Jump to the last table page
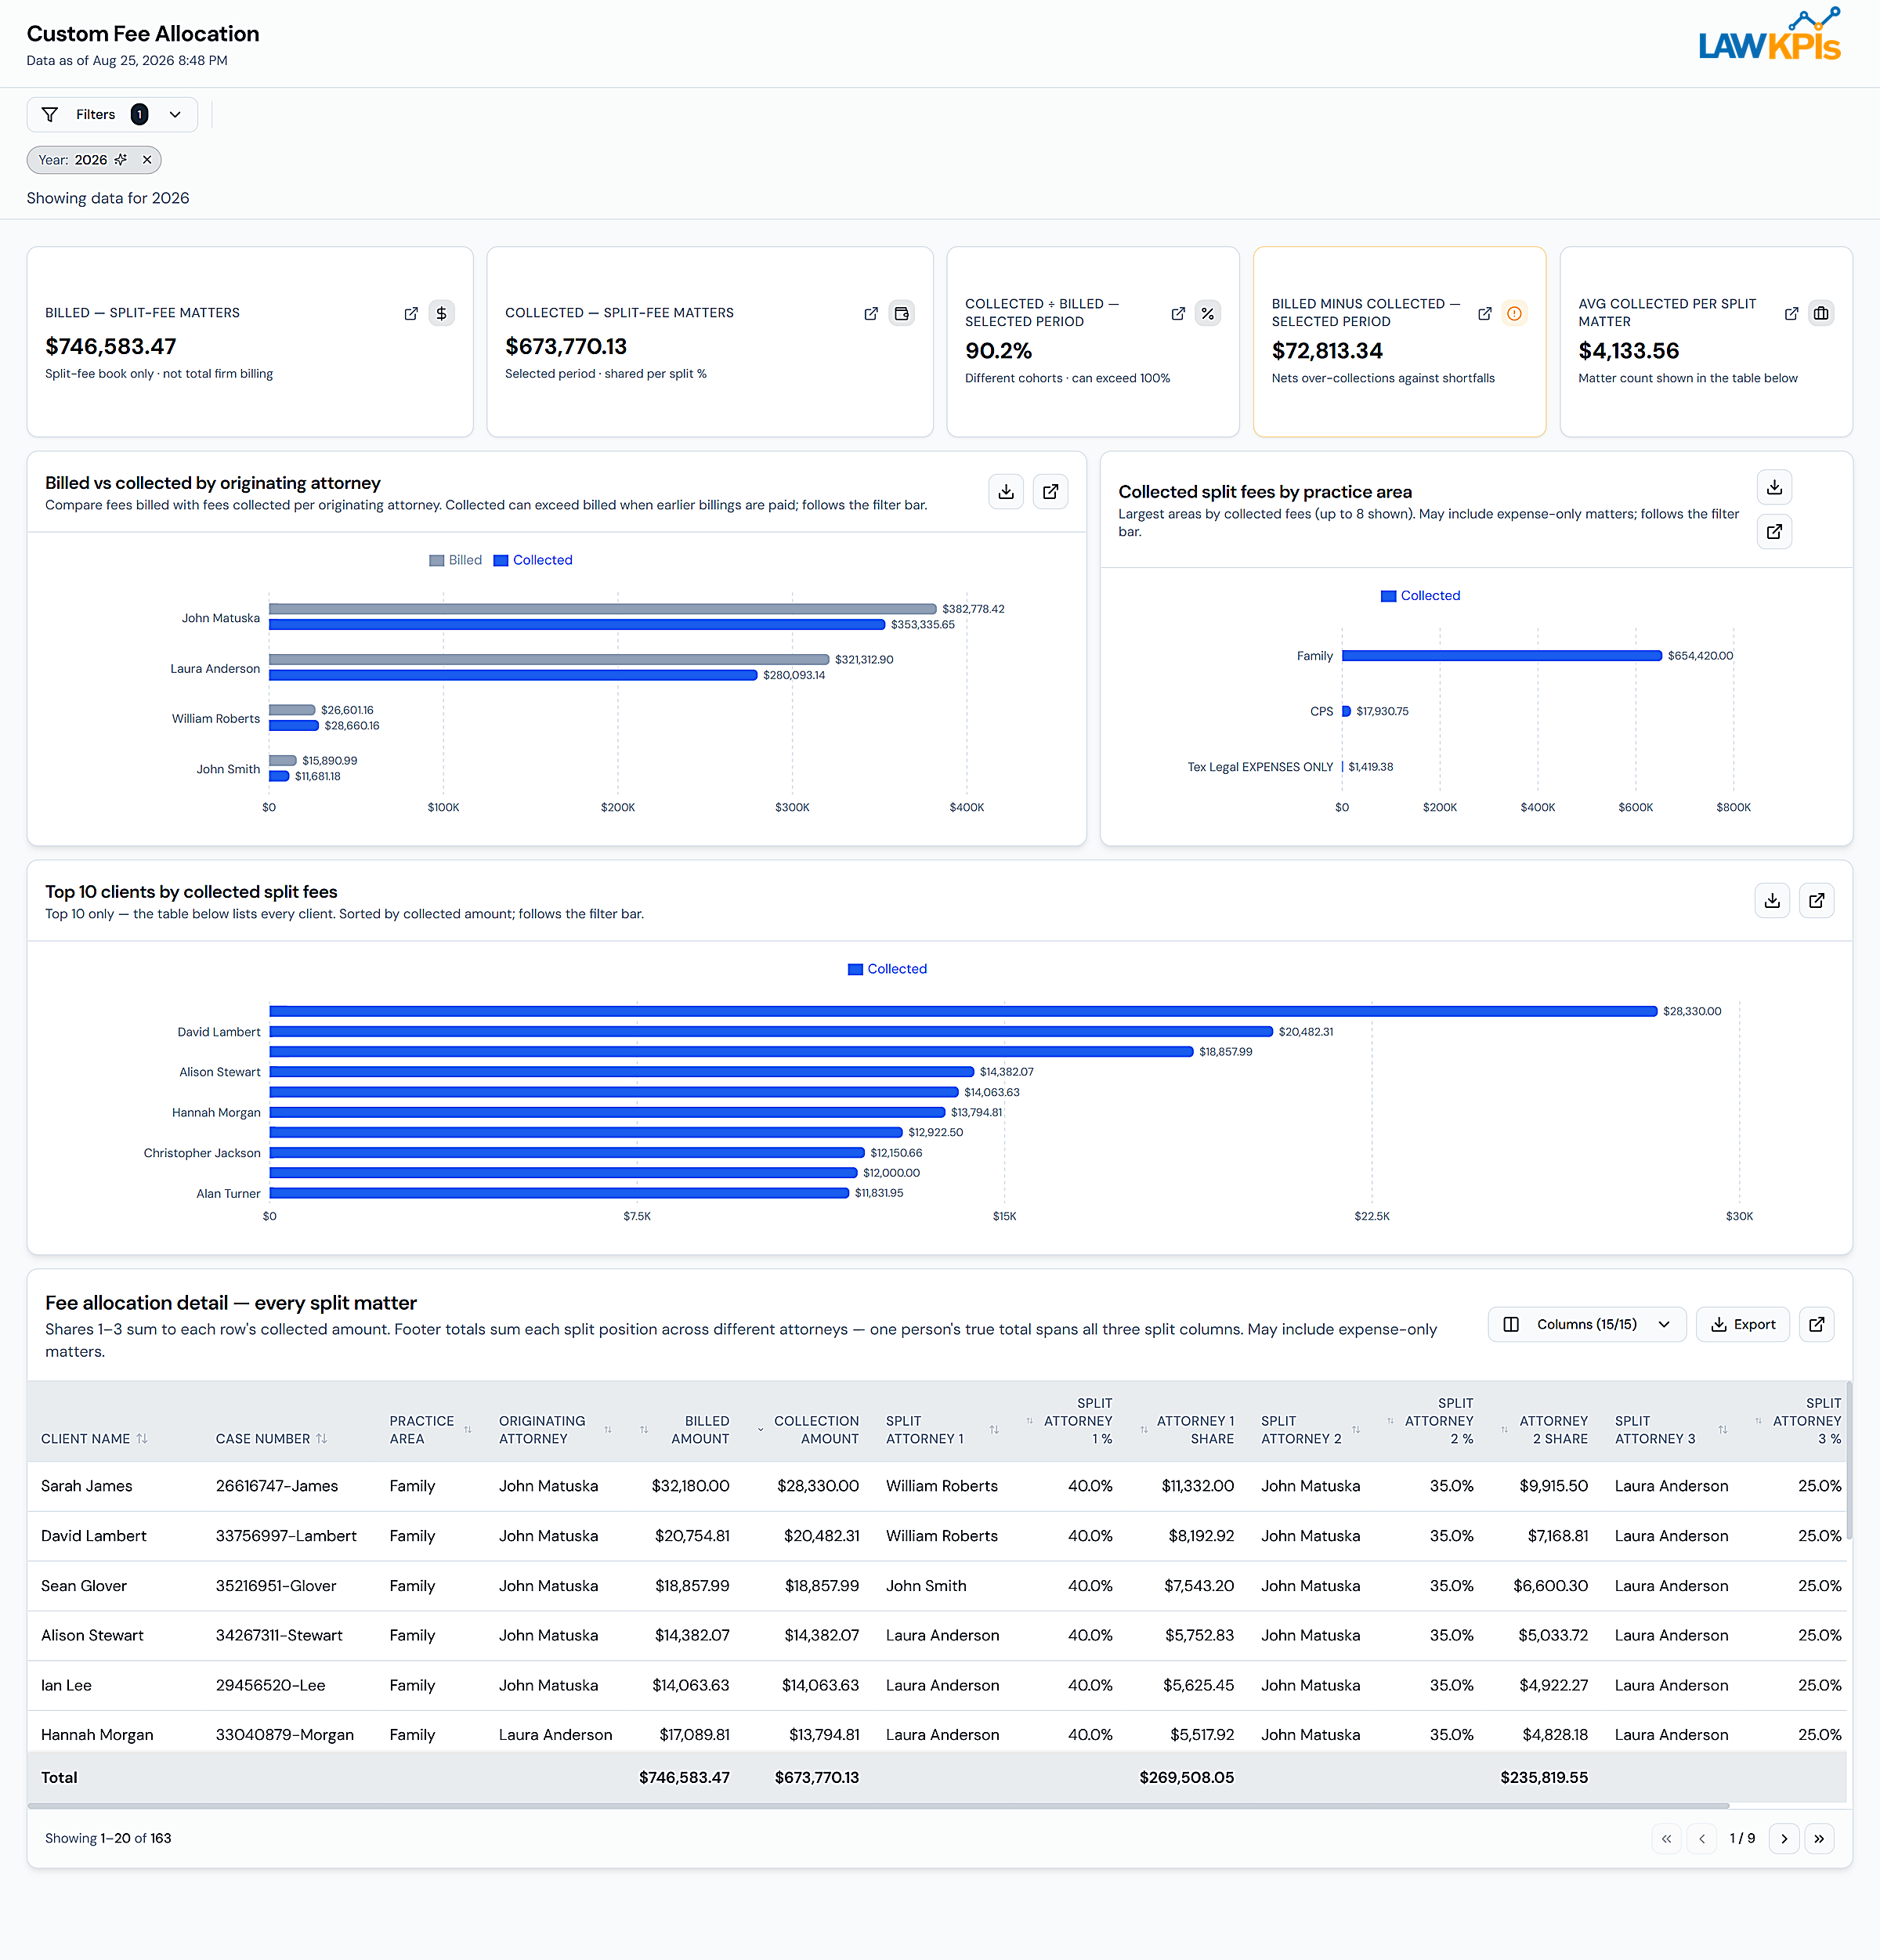This screenshot has width=1880, height=1960. [x=1819, y=1838]
